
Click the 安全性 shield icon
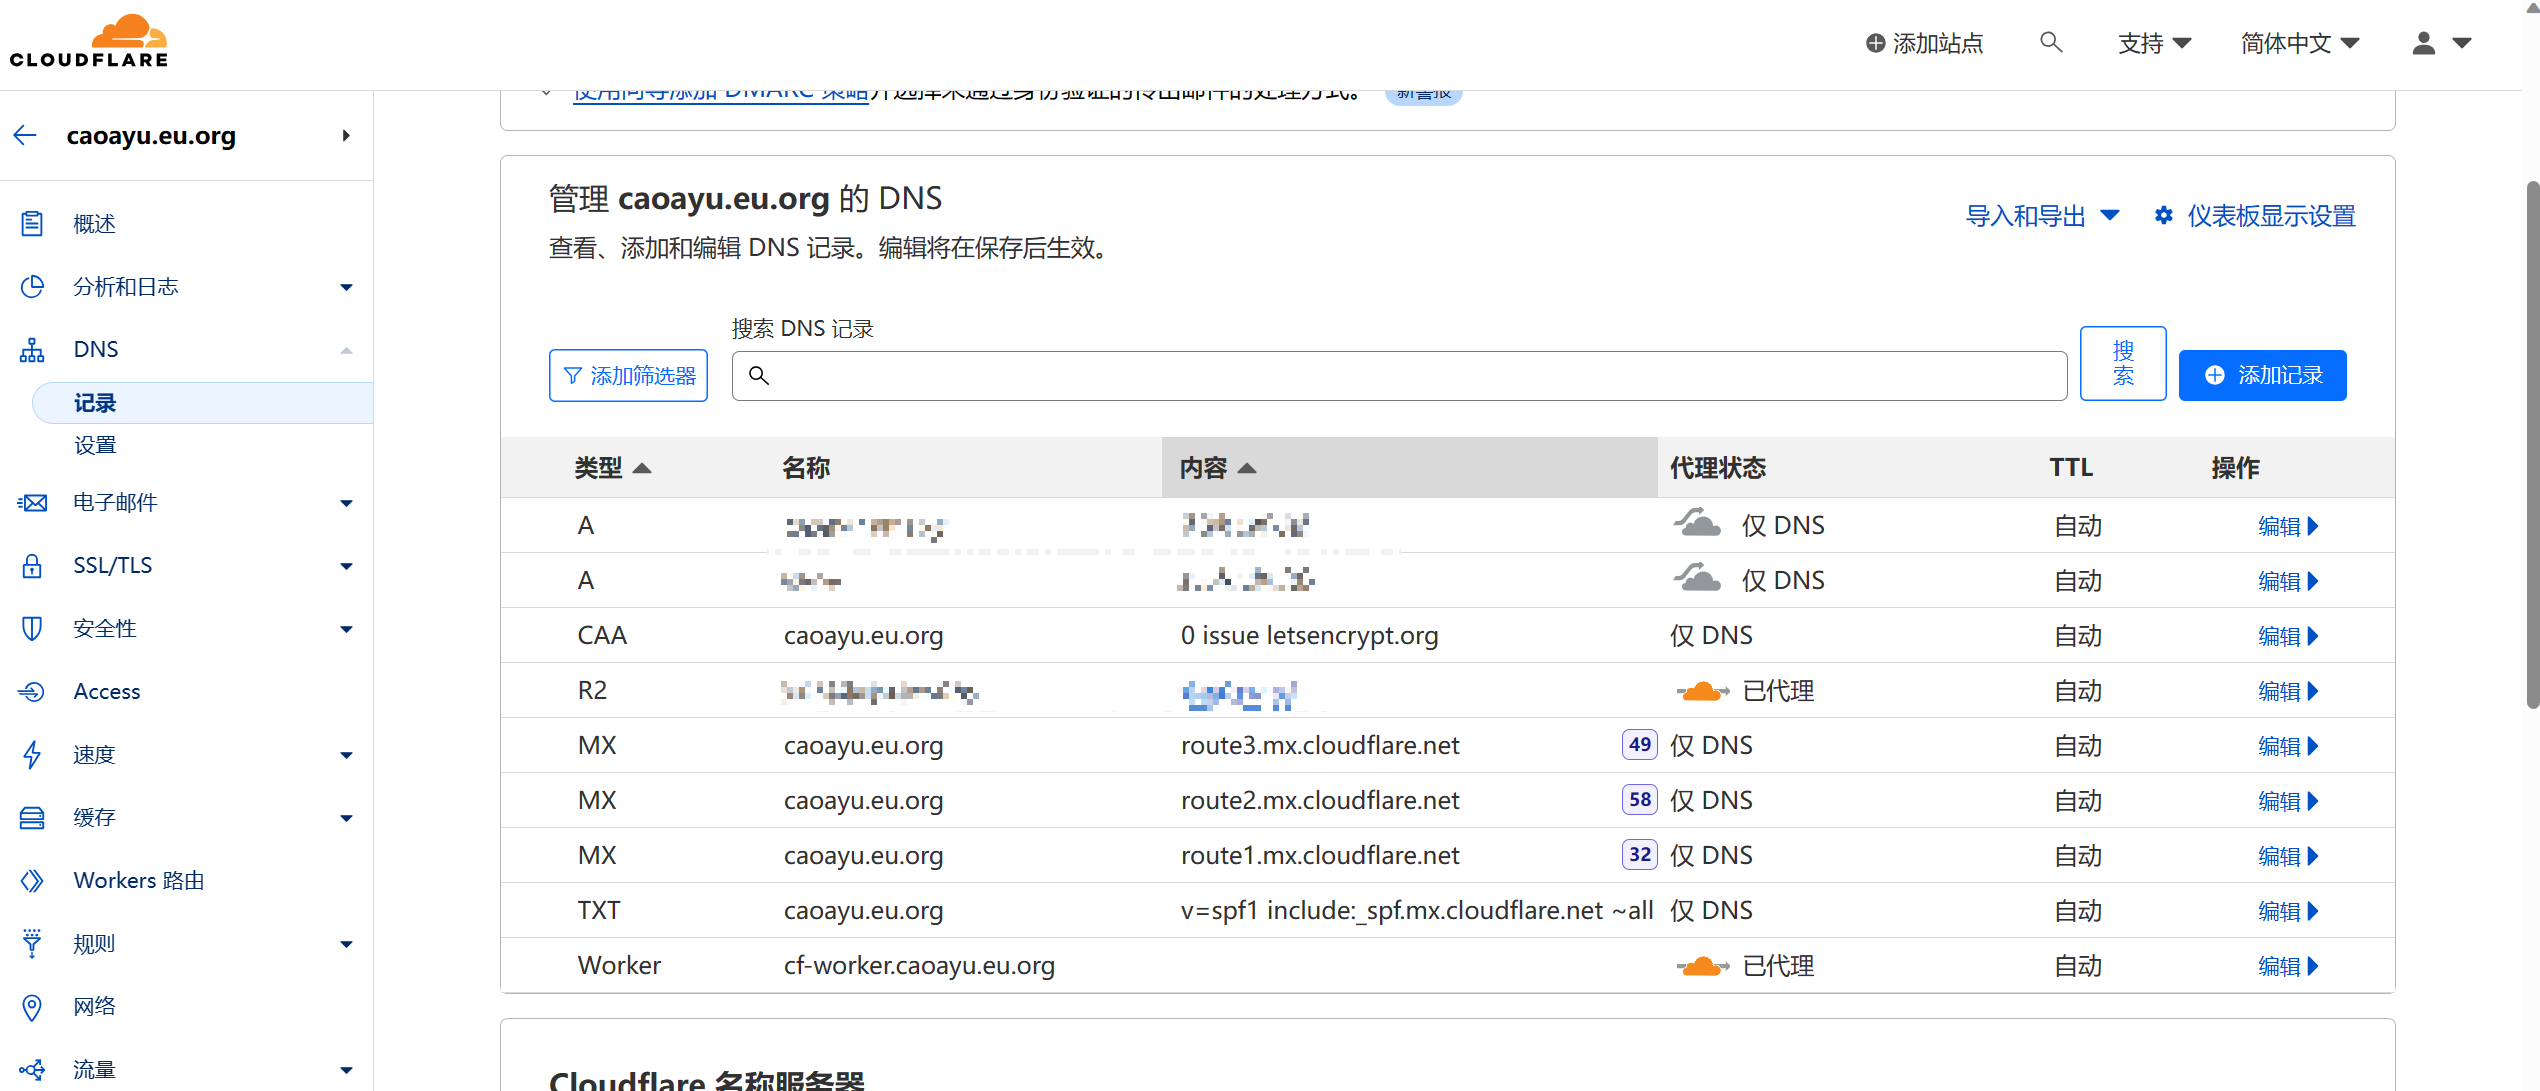32,629
